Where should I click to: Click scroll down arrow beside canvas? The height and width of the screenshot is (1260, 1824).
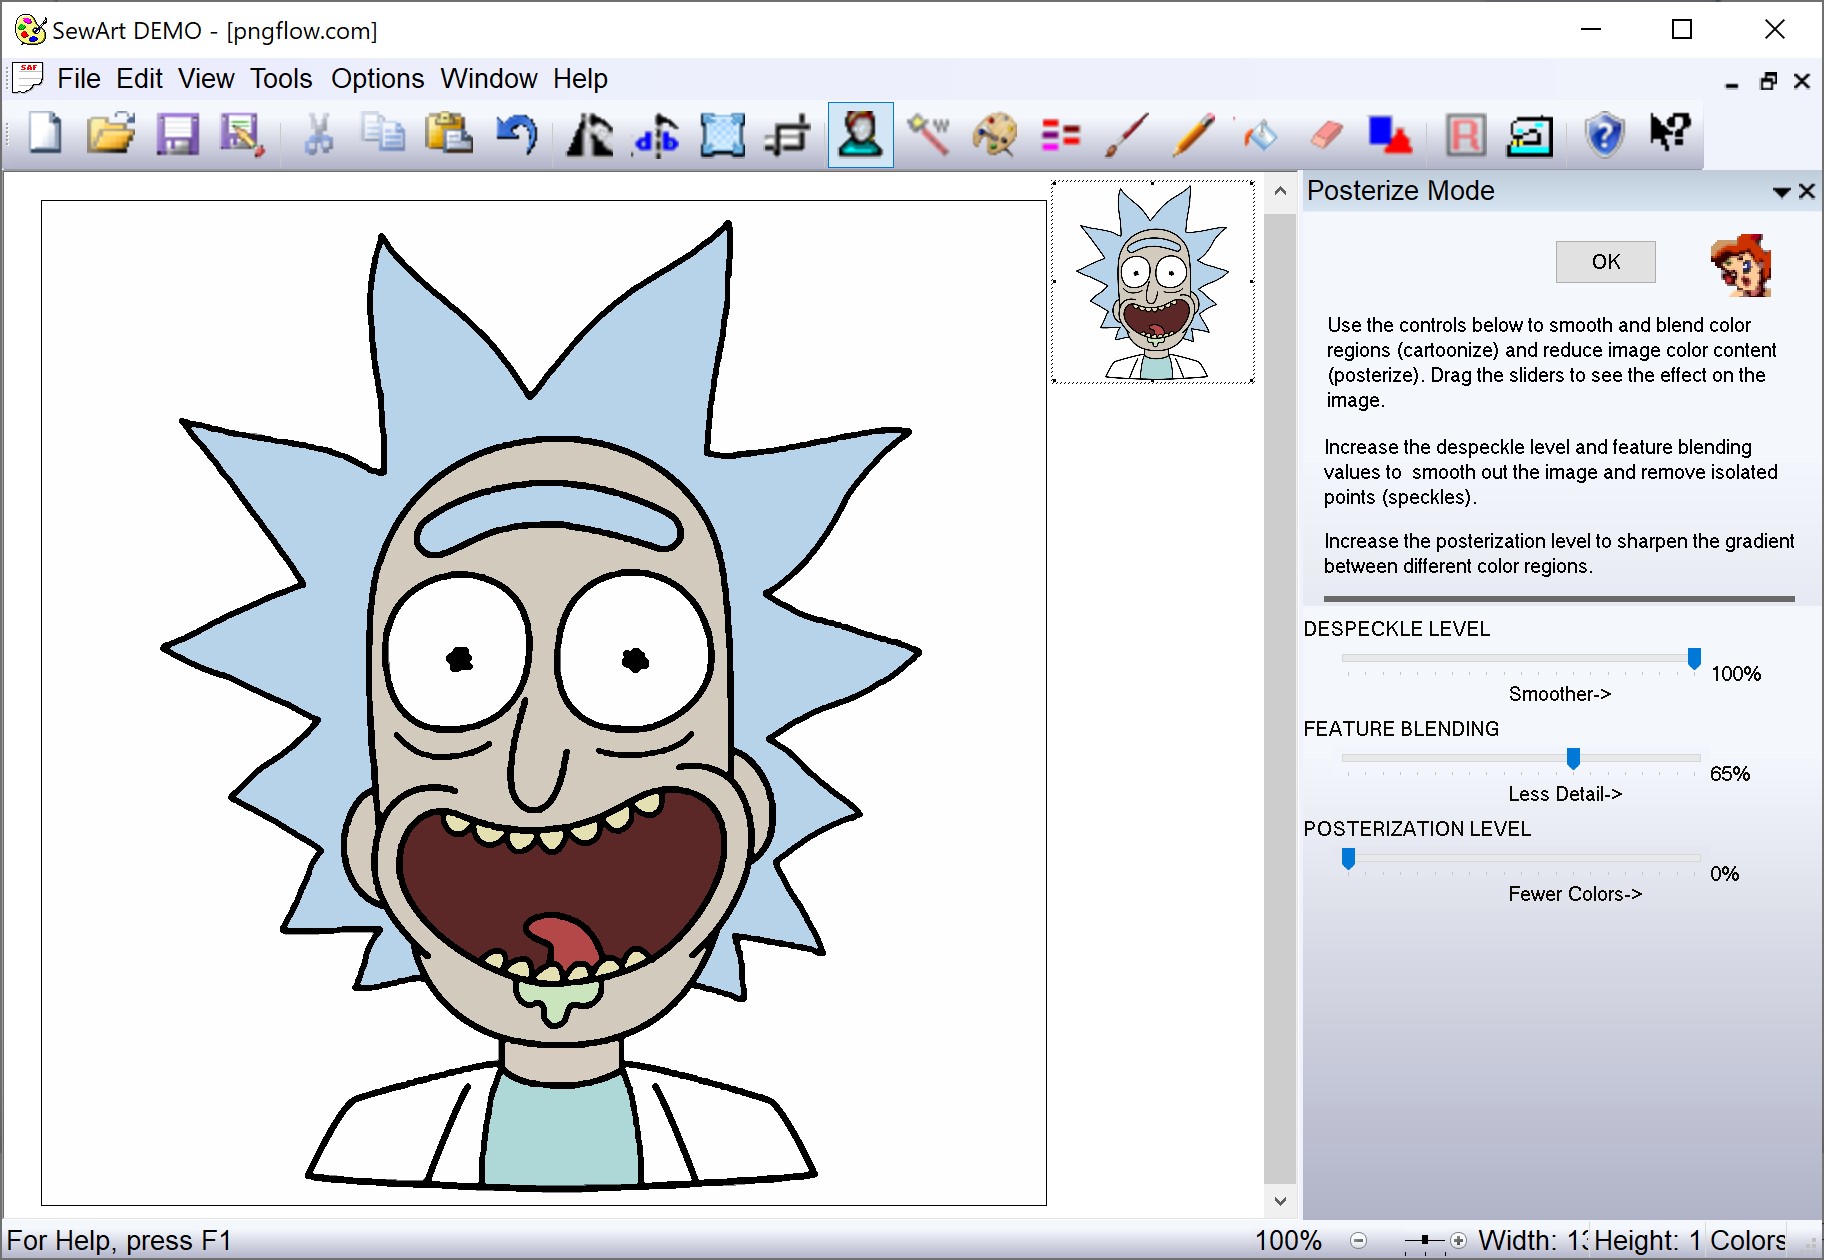(x=1280, y=1200)
